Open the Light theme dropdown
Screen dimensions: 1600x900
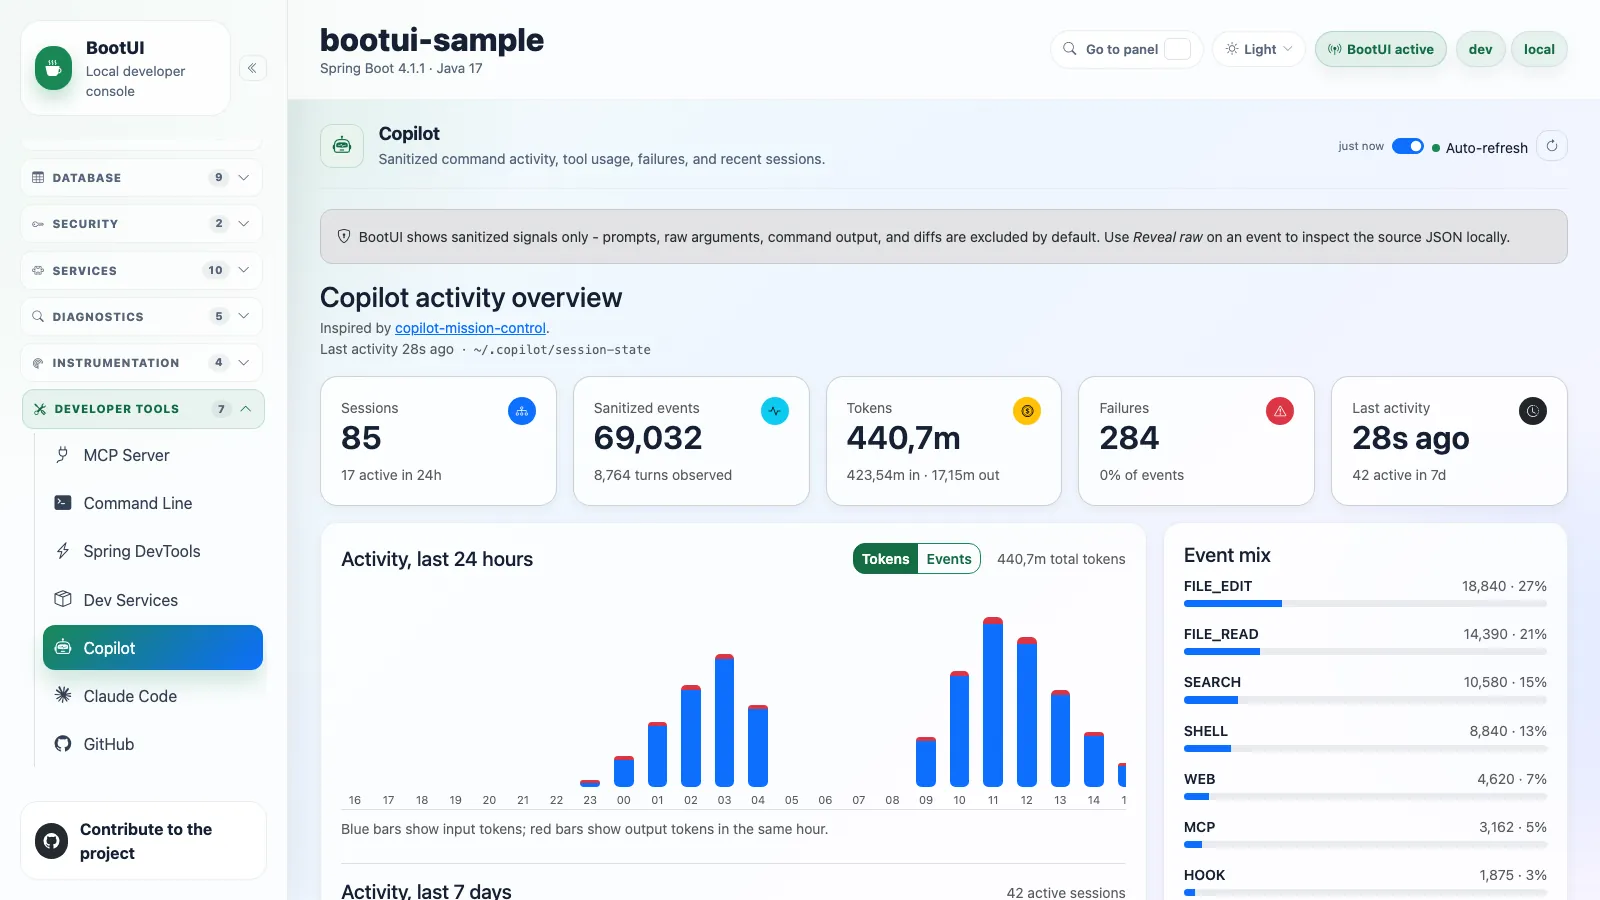click(1259, 49)
